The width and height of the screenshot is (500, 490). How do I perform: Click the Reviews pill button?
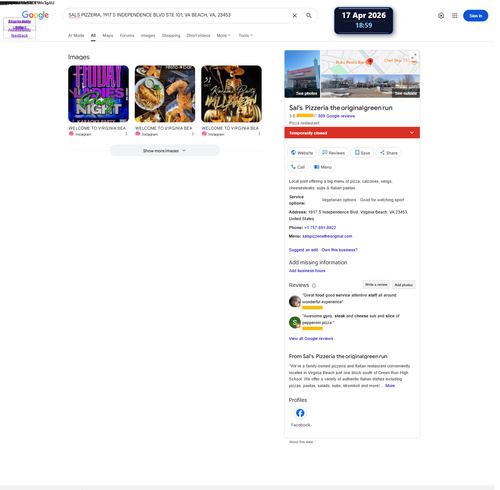click(333, 153)
